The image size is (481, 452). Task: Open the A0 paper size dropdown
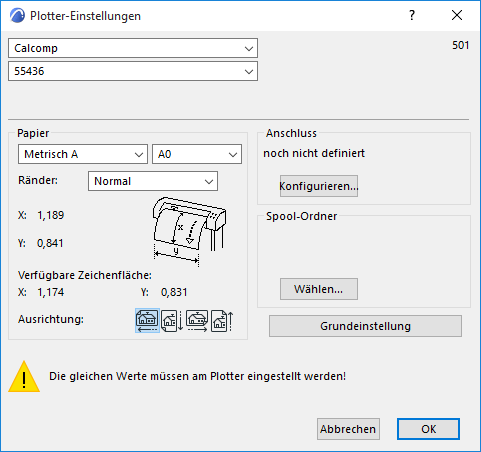point(197,154)
